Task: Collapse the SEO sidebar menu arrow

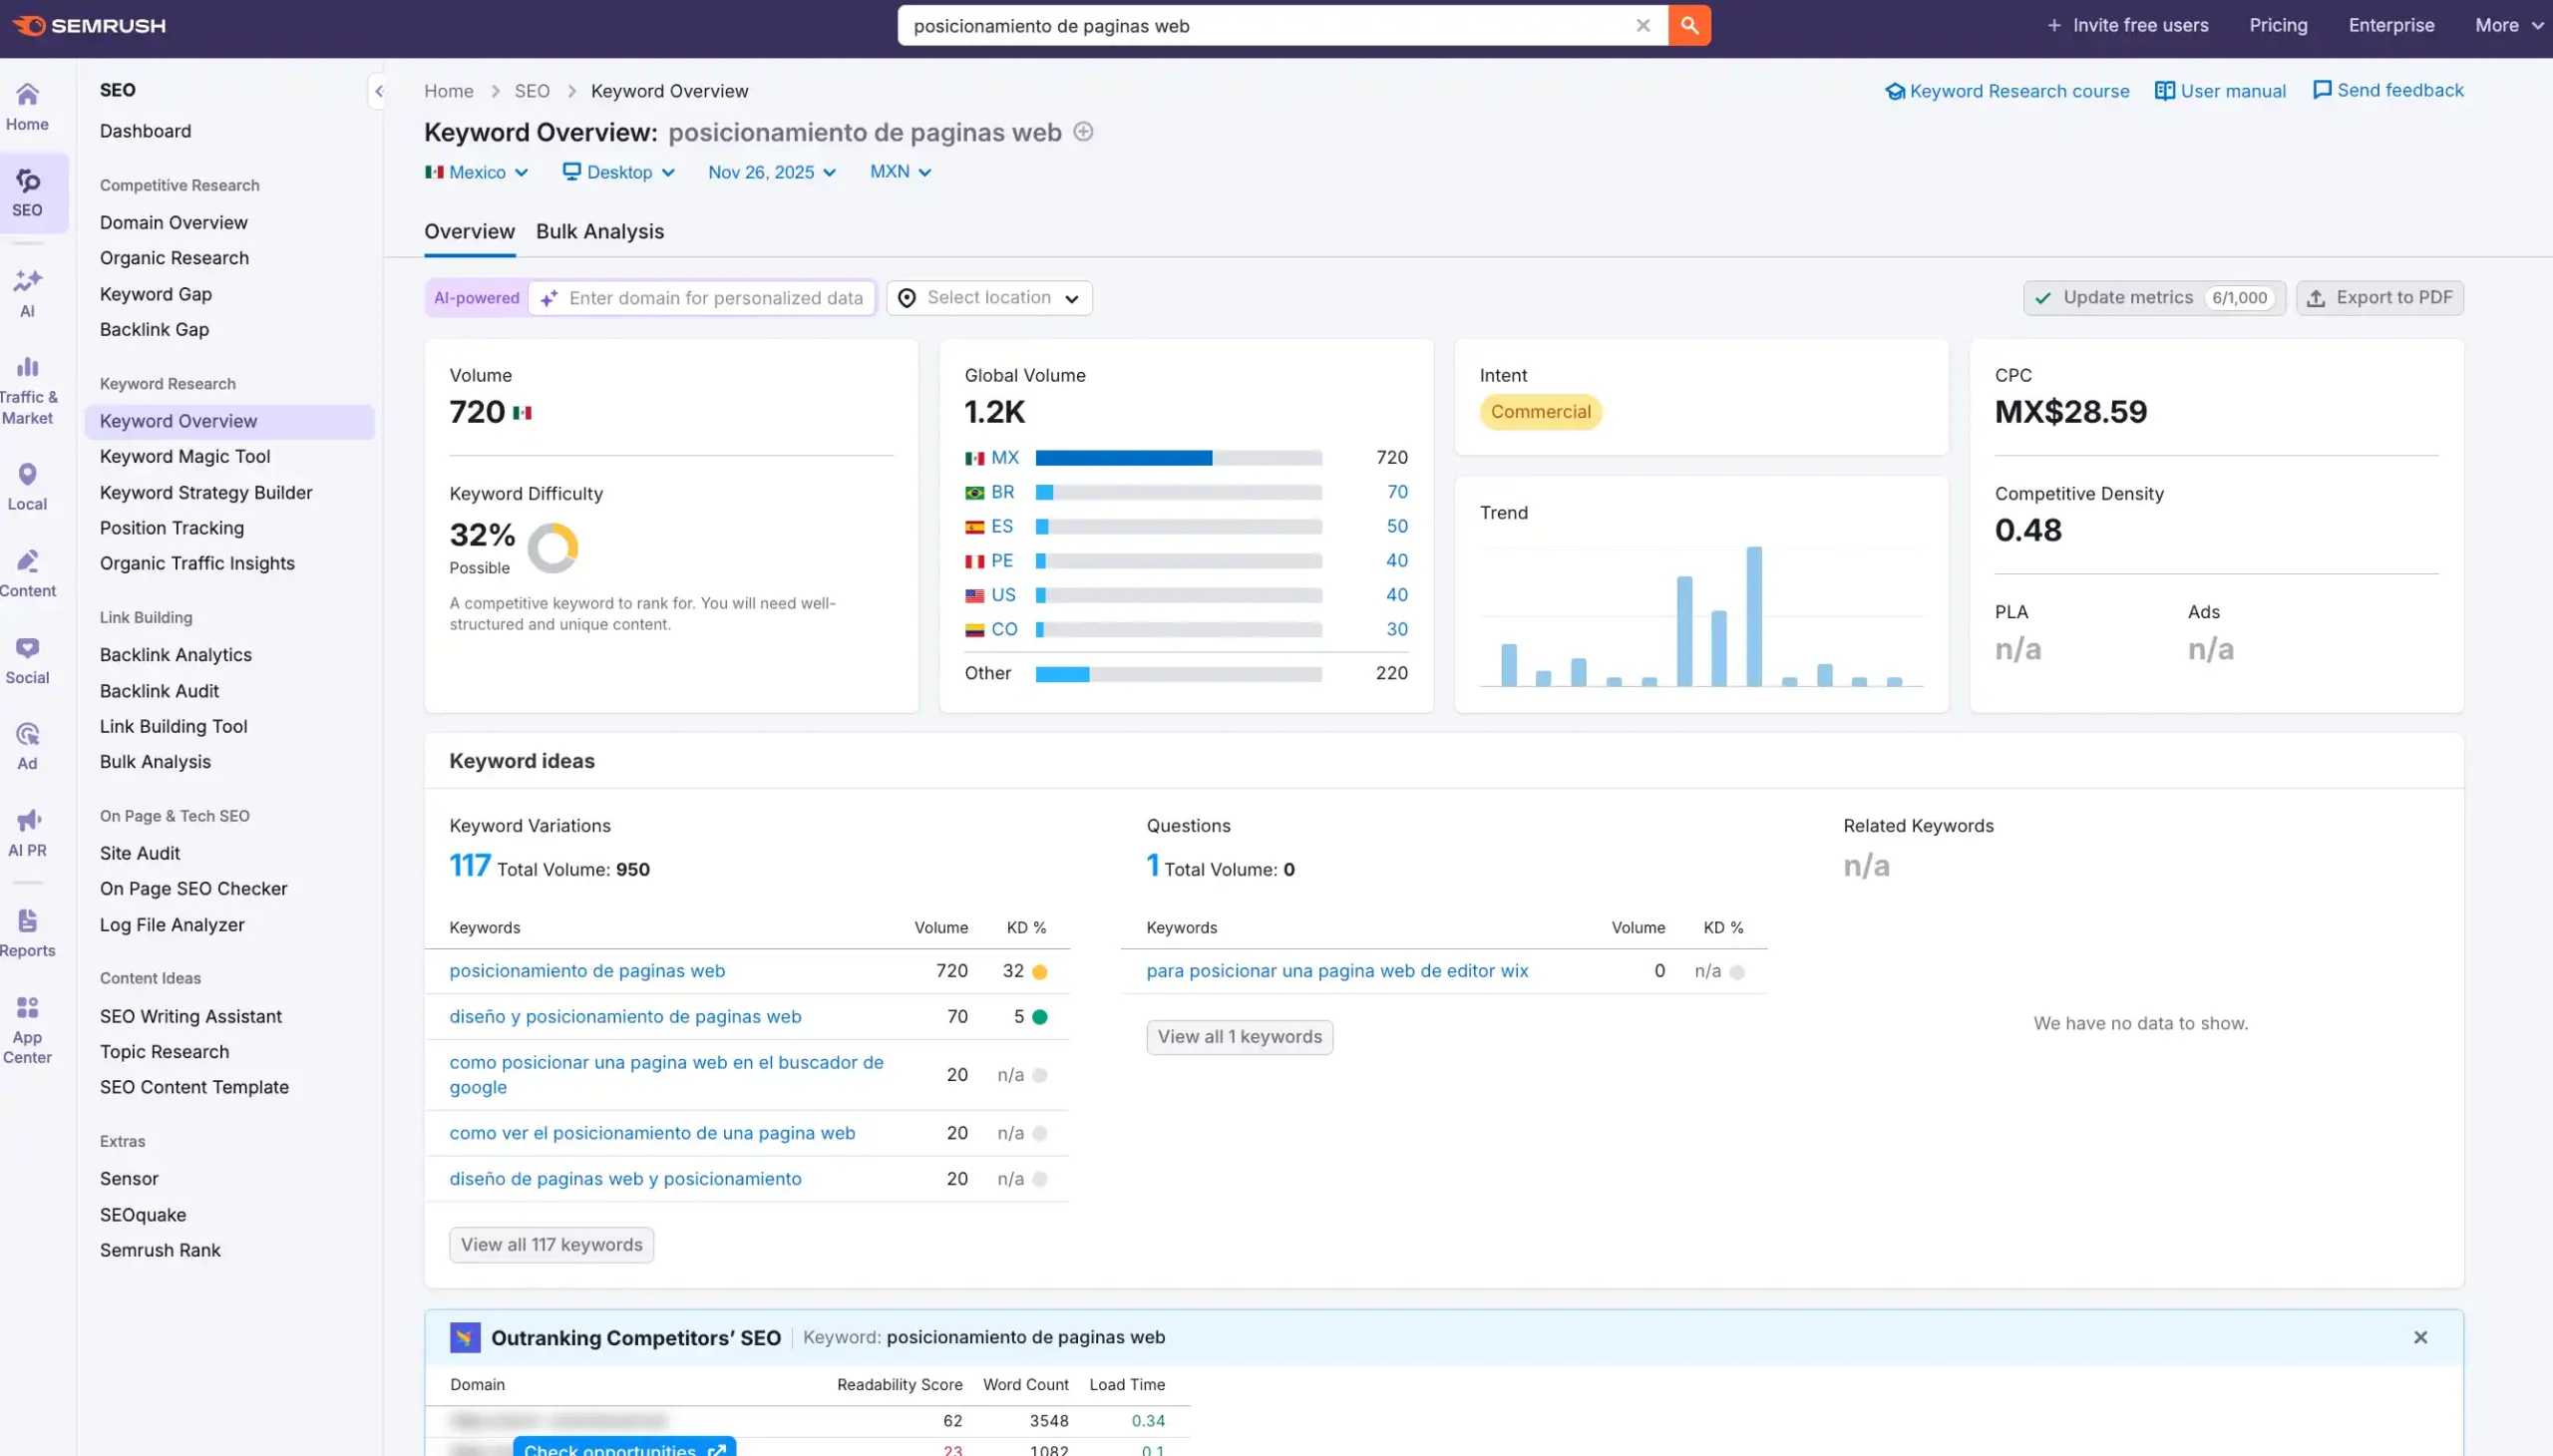Action: coord(378,91)
